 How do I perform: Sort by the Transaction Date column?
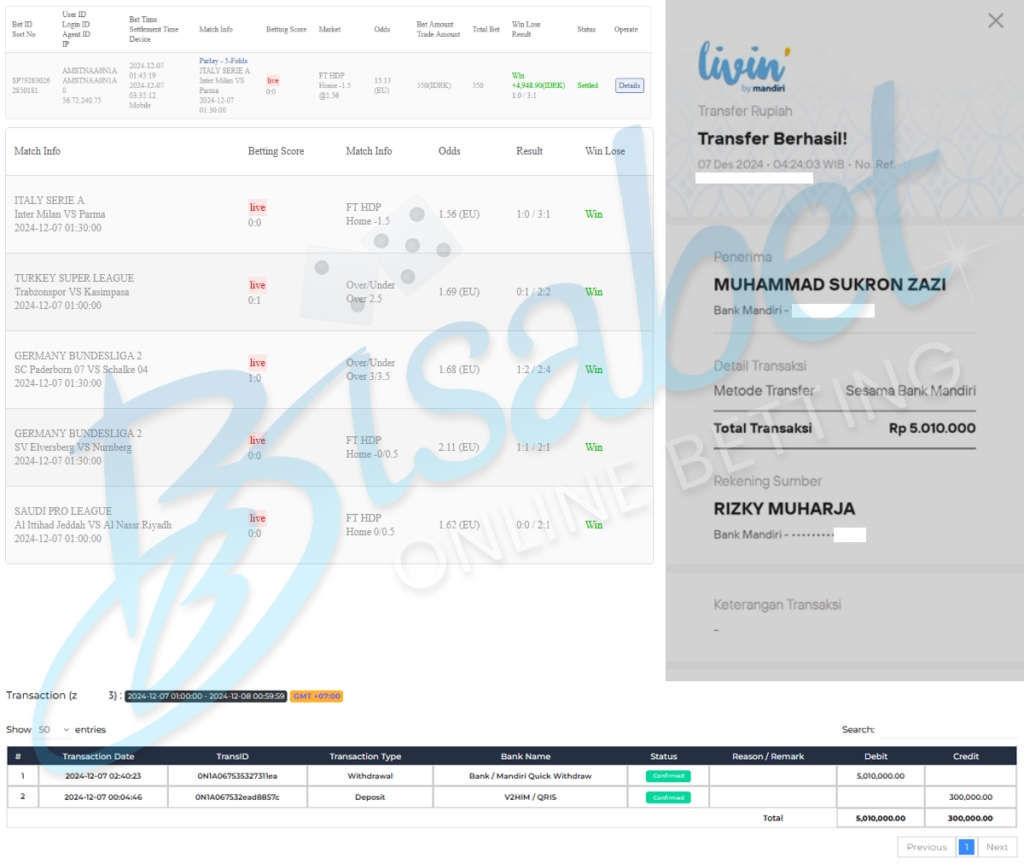pos(98,756)
